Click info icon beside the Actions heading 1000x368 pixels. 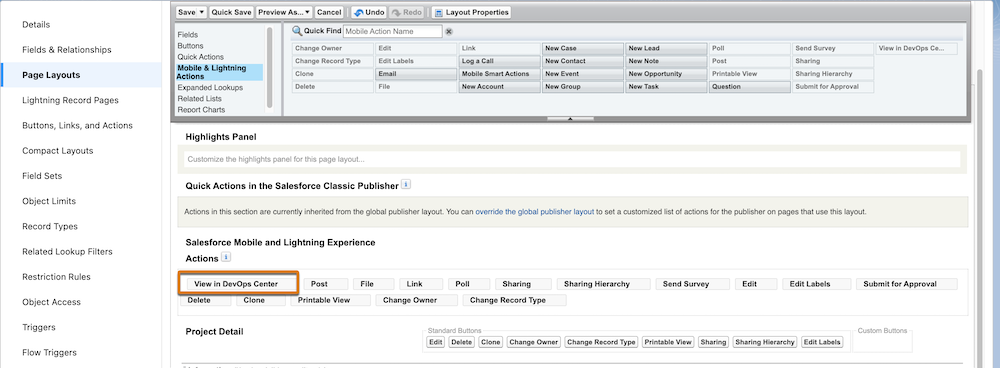click(226, 258)
